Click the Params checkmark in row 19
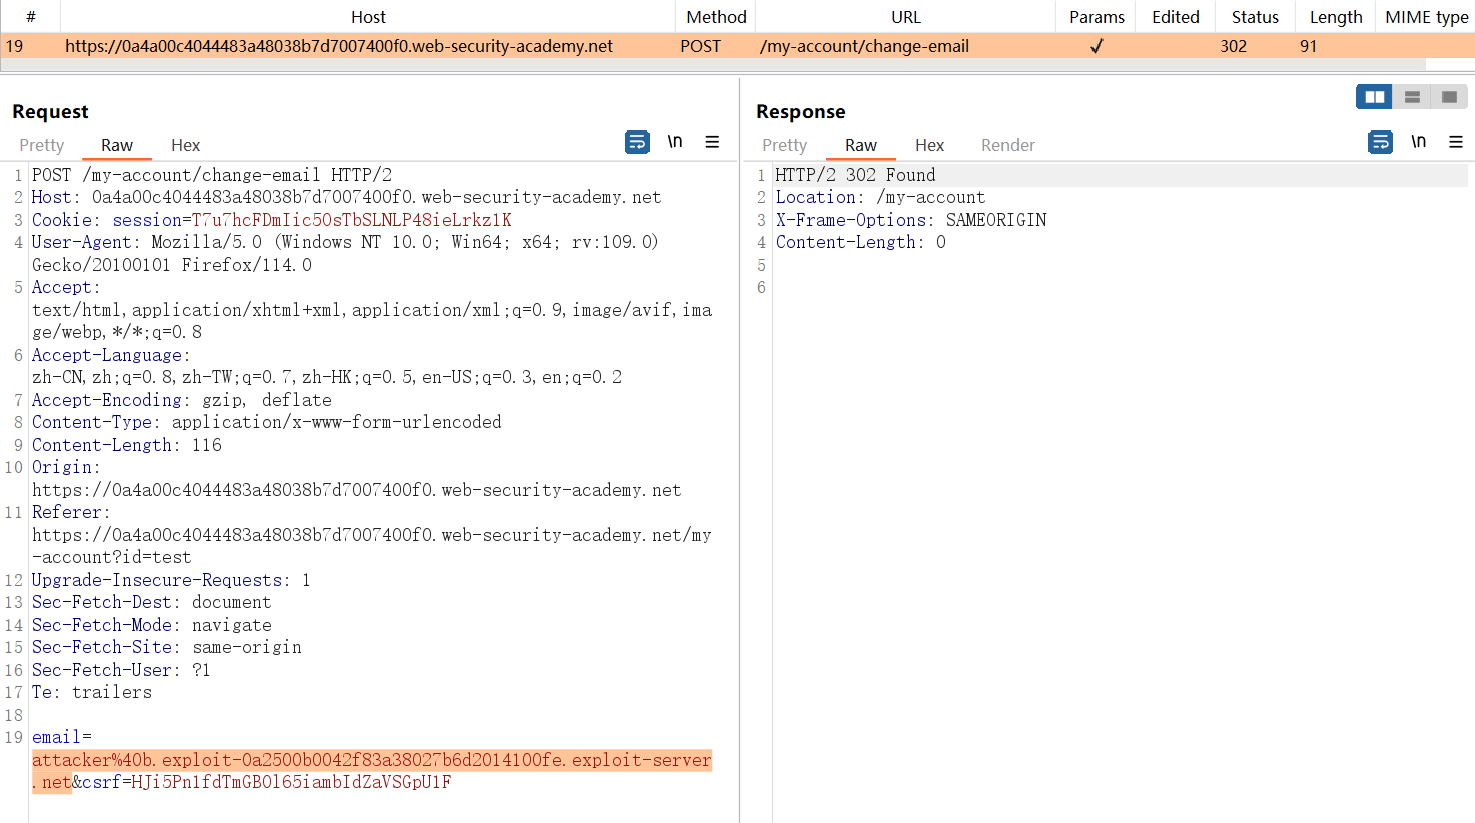This screenshot has width=1475, height=823. click(x=1097, y=46)
